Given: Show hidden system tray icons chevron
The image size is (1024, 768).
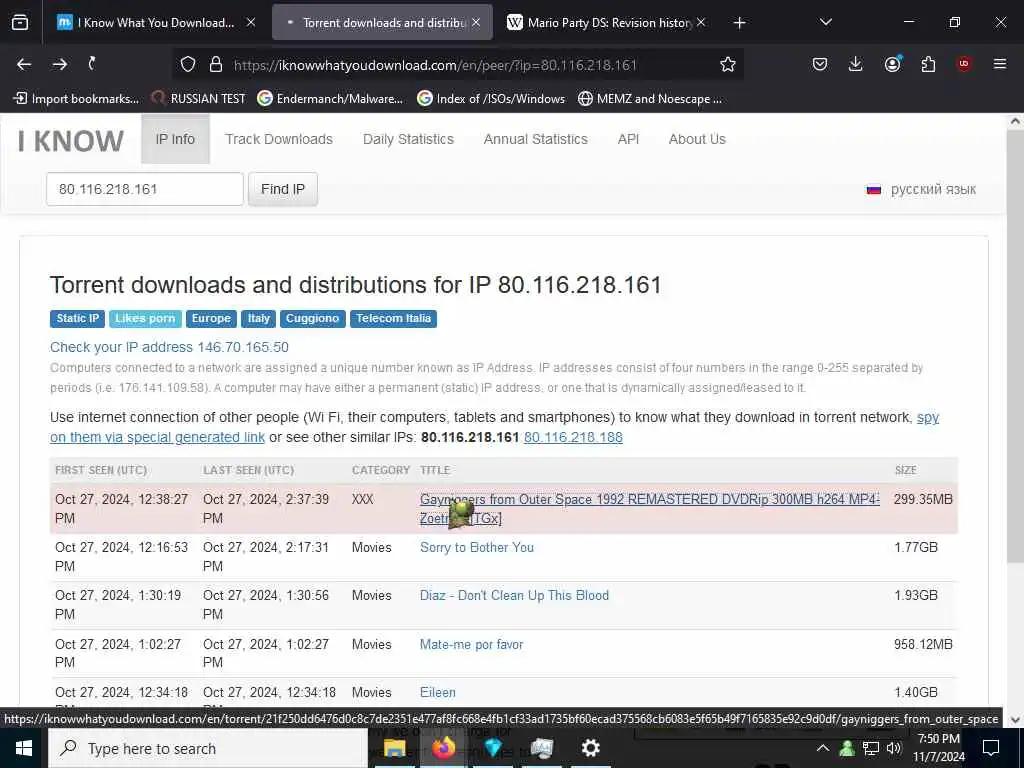Looking at the screenshot, I should [823, 748].
